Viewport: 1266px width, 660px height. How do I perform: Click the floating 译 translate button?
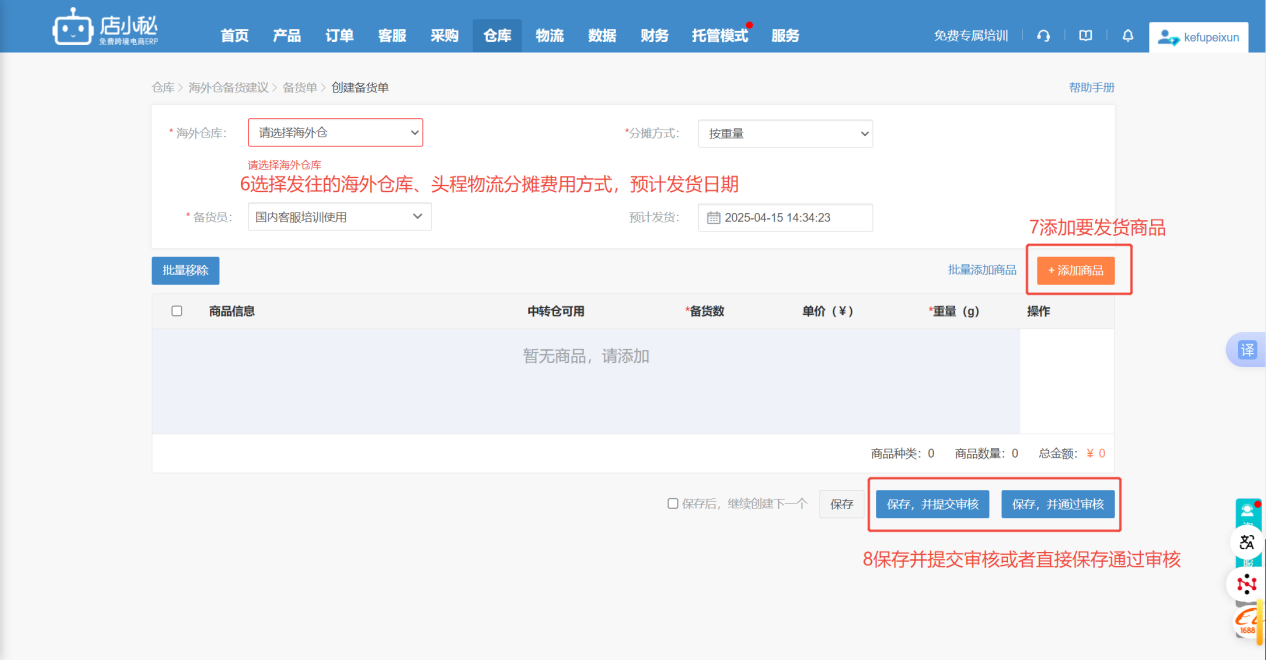pyautogui.click(x=1247, y=350)
